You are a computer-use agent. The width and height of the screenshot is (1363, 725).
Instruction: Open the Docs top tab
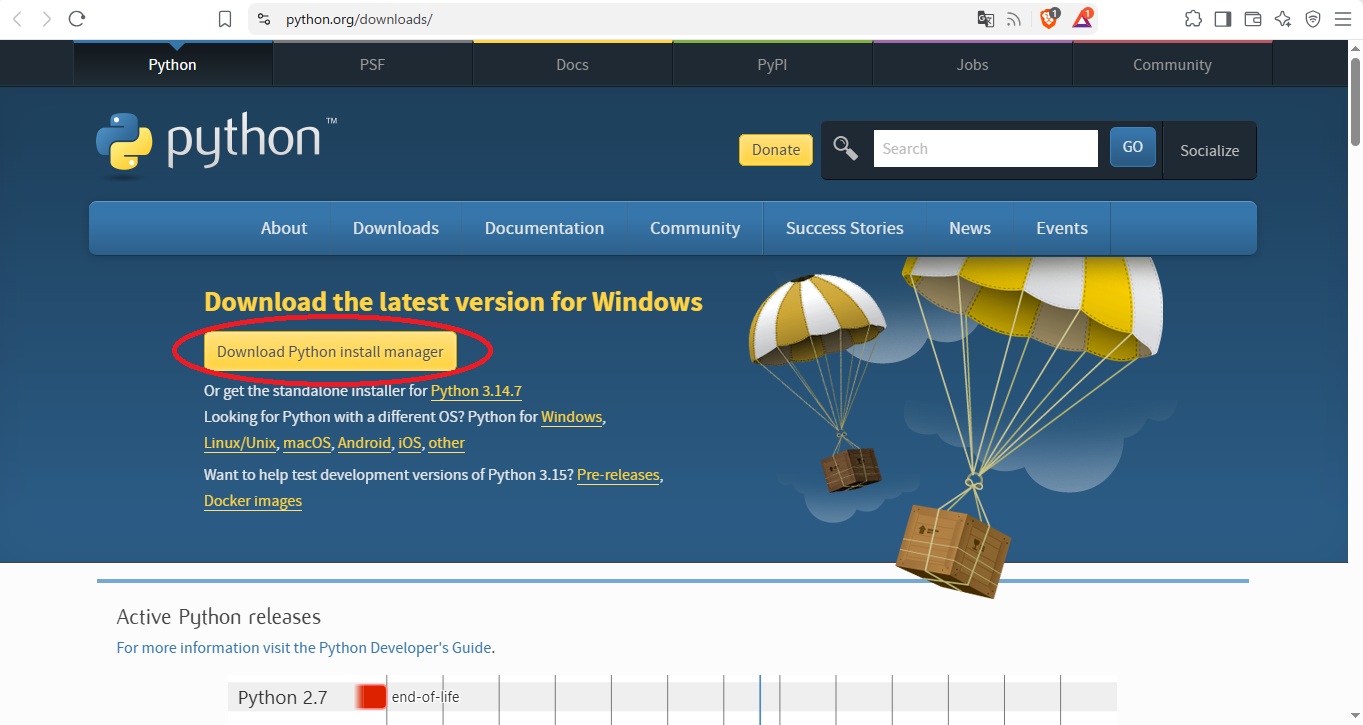click(572, 65)
